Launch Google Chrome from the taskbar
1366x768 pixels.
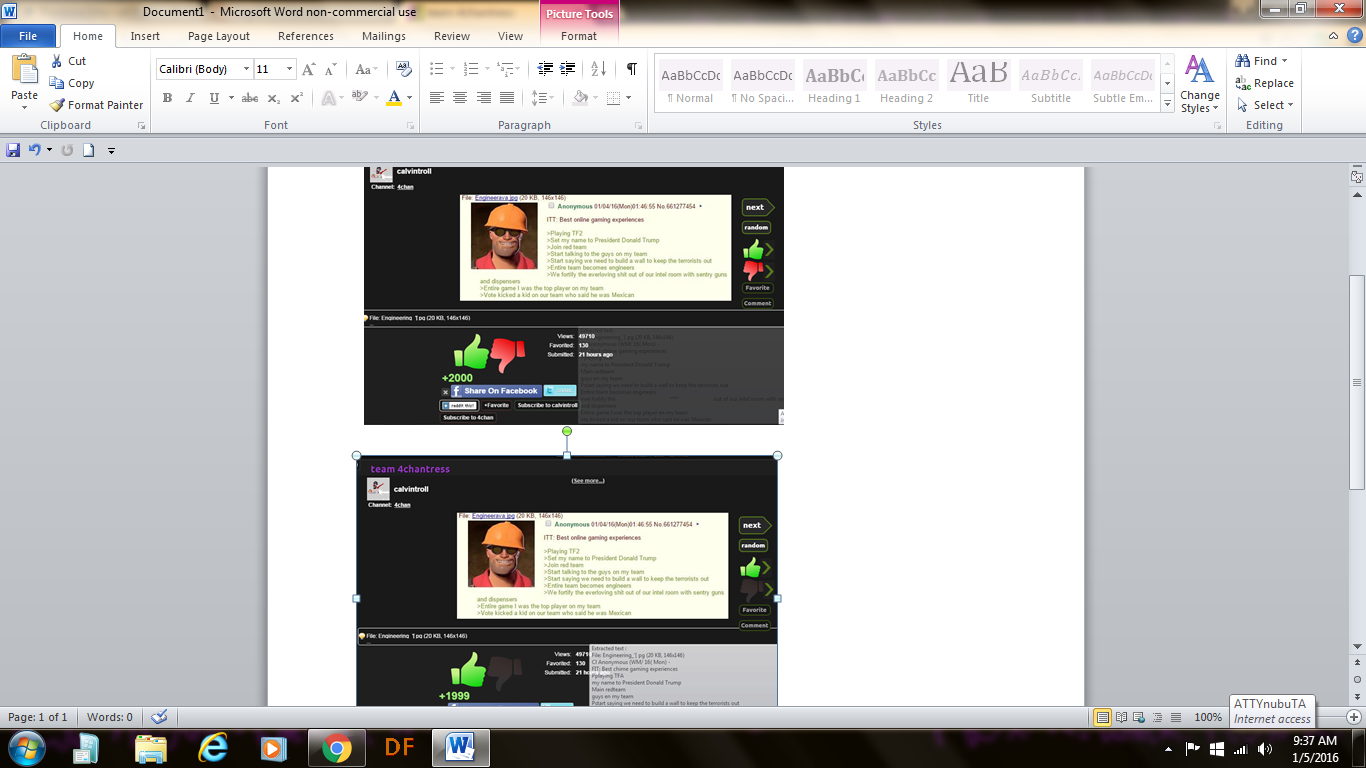tap(336, 748)
